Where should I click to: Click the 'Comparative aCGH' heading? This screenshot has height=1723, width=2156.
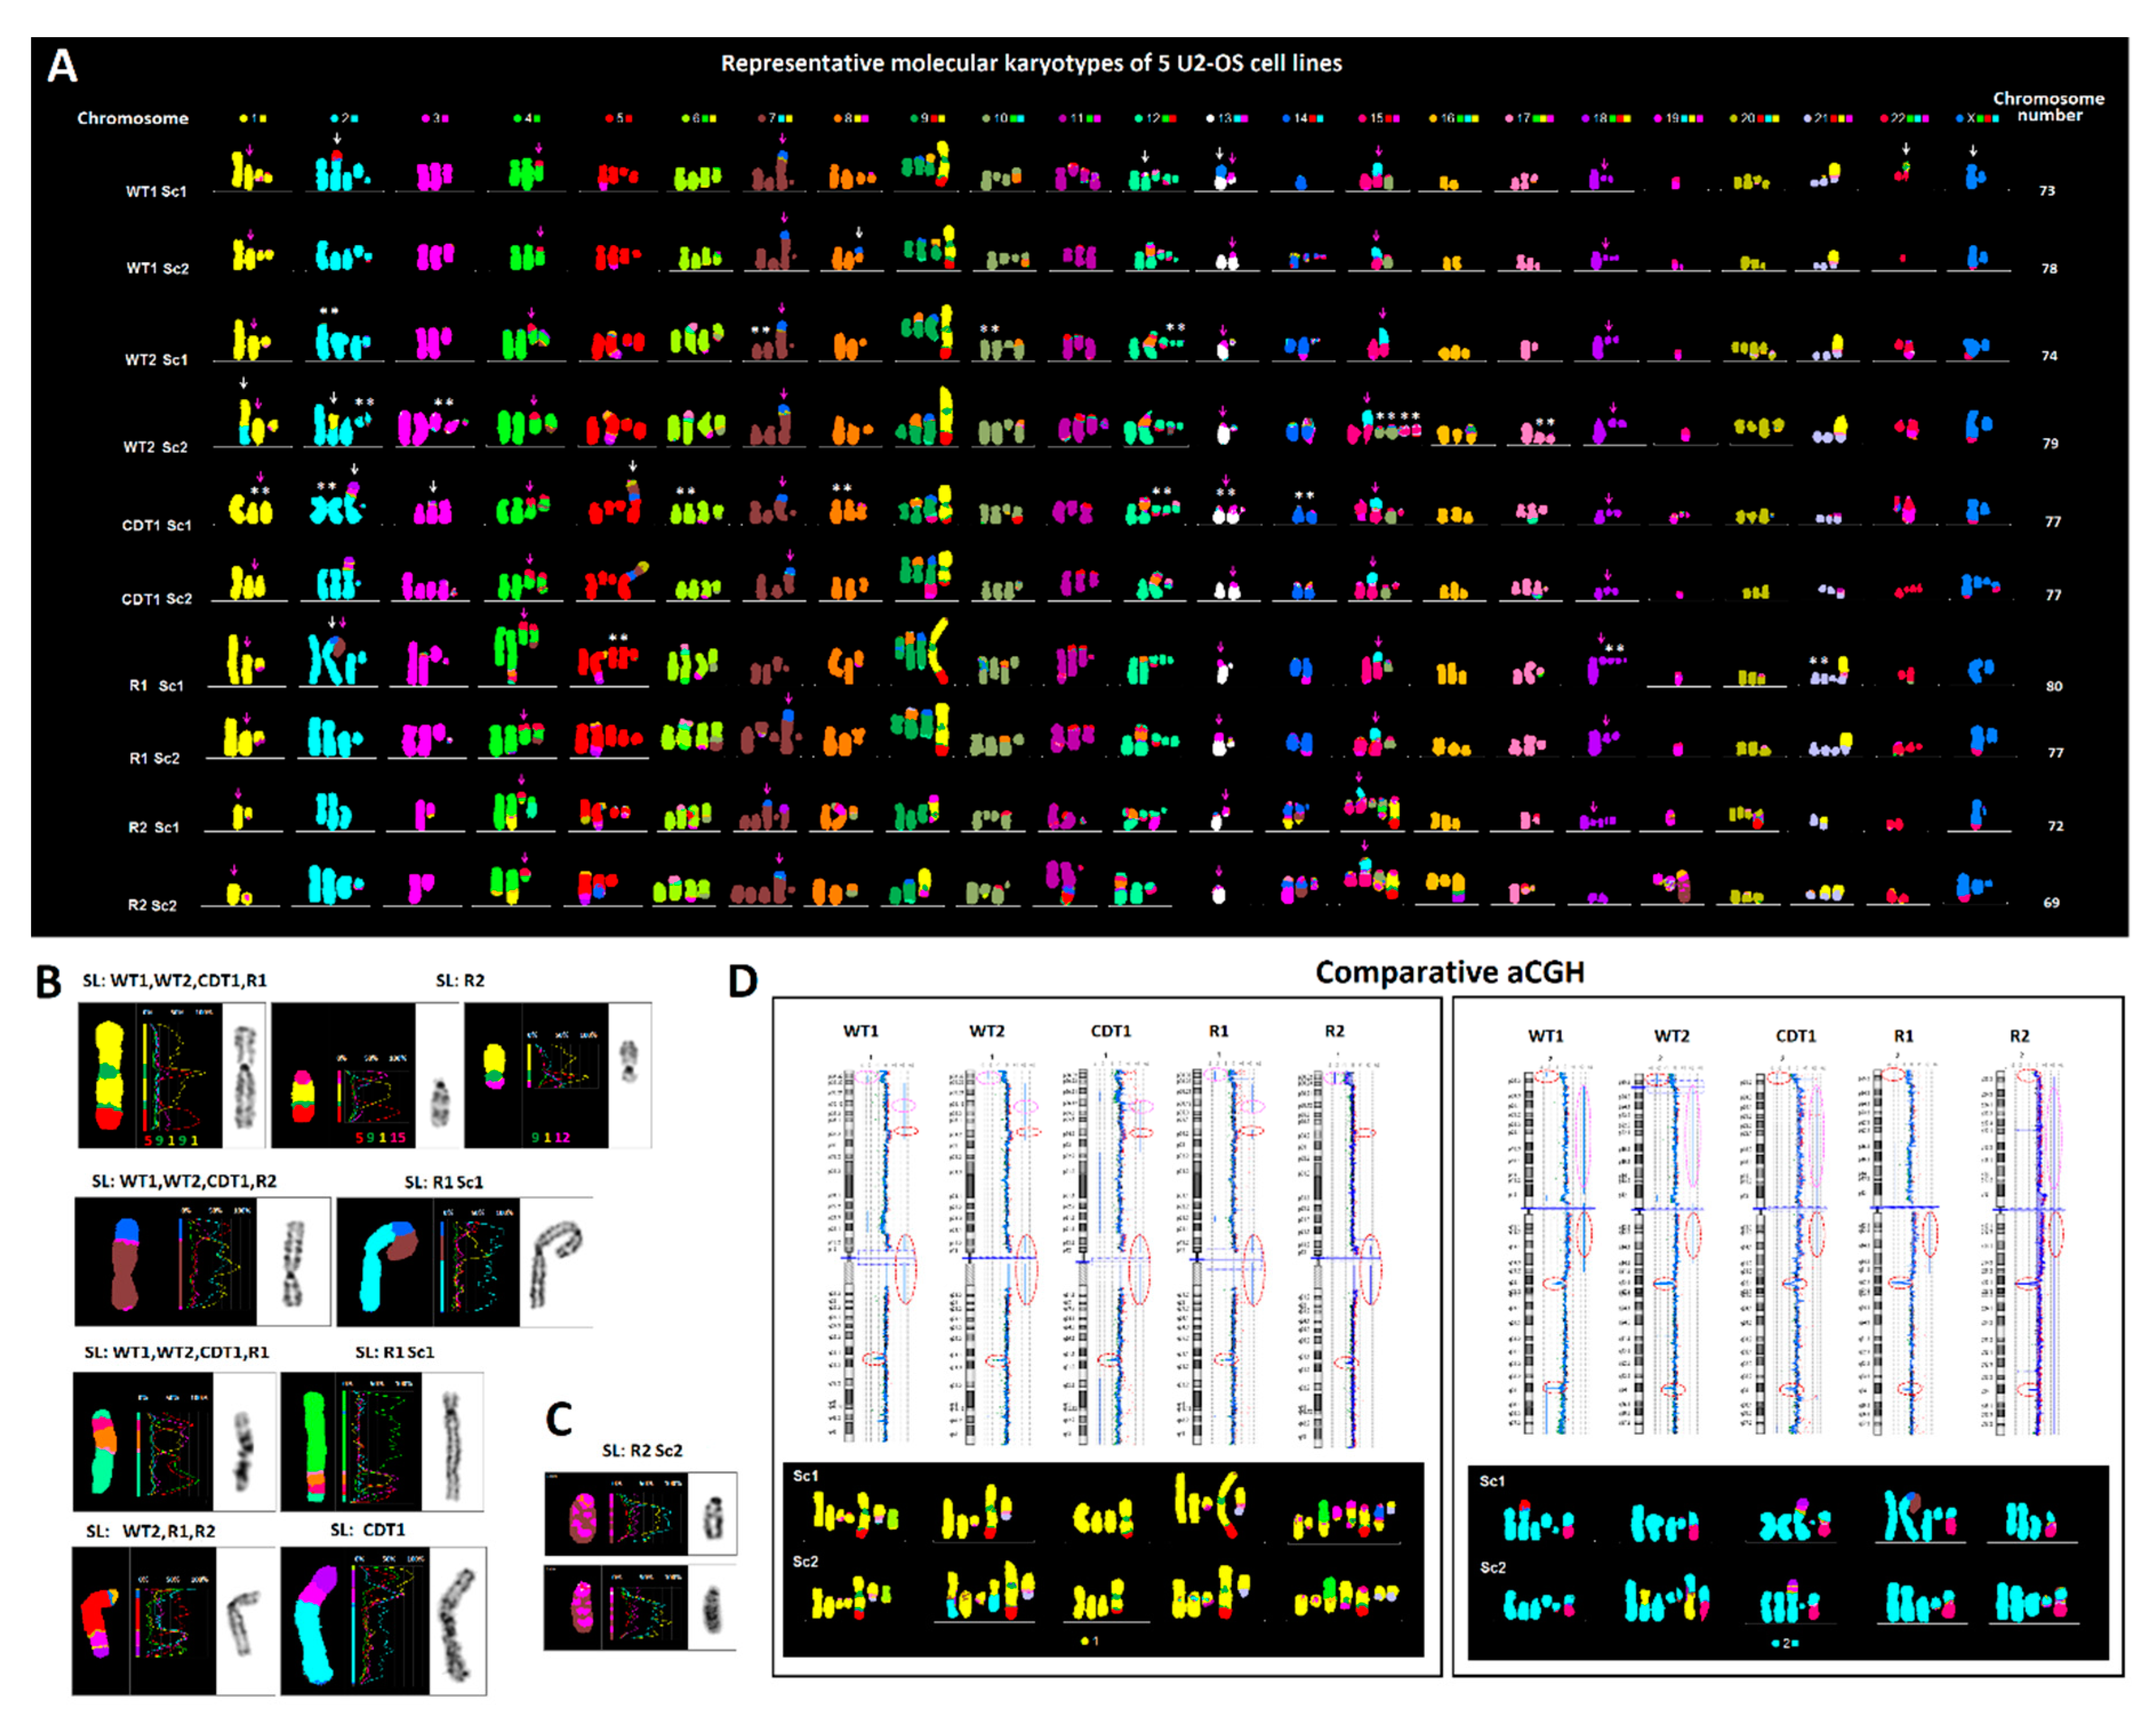pos(1449,972)
